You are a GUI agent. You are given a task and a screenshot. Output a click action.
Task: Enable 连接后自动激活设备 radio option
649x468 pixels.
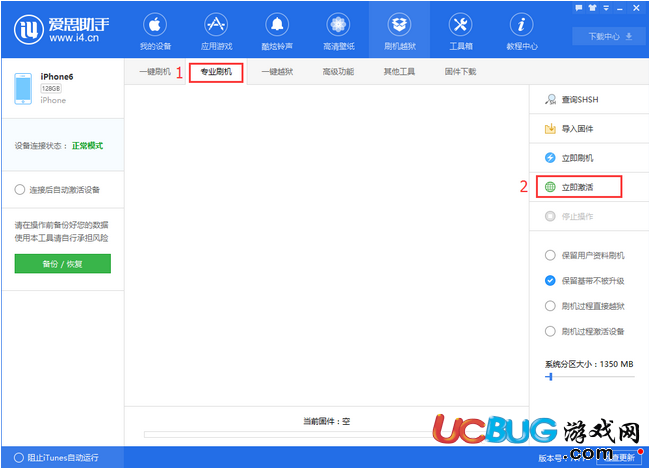click(19, 190)
